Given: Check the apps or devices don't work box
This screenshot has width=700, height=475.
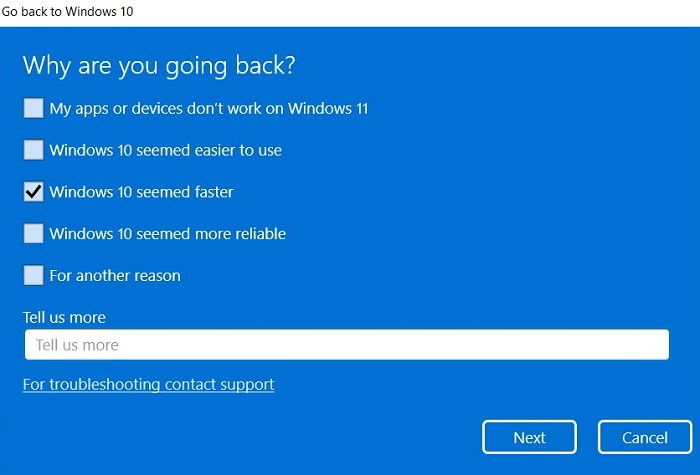Looking at the screenshot, I should point(33,108).
